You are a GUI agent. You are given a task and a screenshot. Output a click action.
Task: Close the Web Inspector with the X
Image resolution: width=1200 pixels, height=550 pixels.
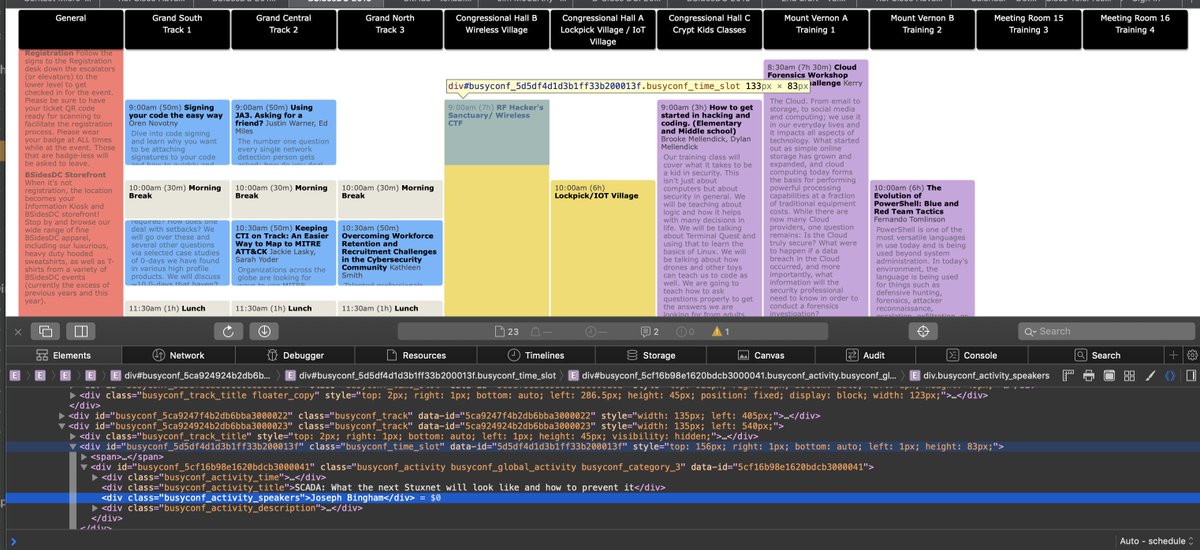point(17,331)
